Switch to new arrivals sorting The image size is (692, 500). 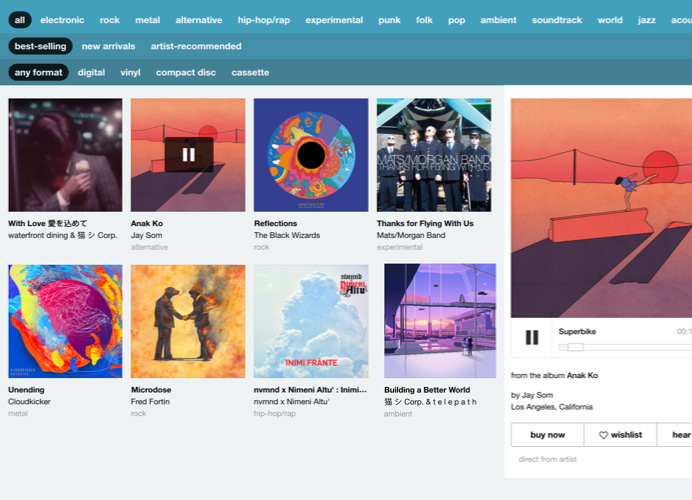point(110,46)
